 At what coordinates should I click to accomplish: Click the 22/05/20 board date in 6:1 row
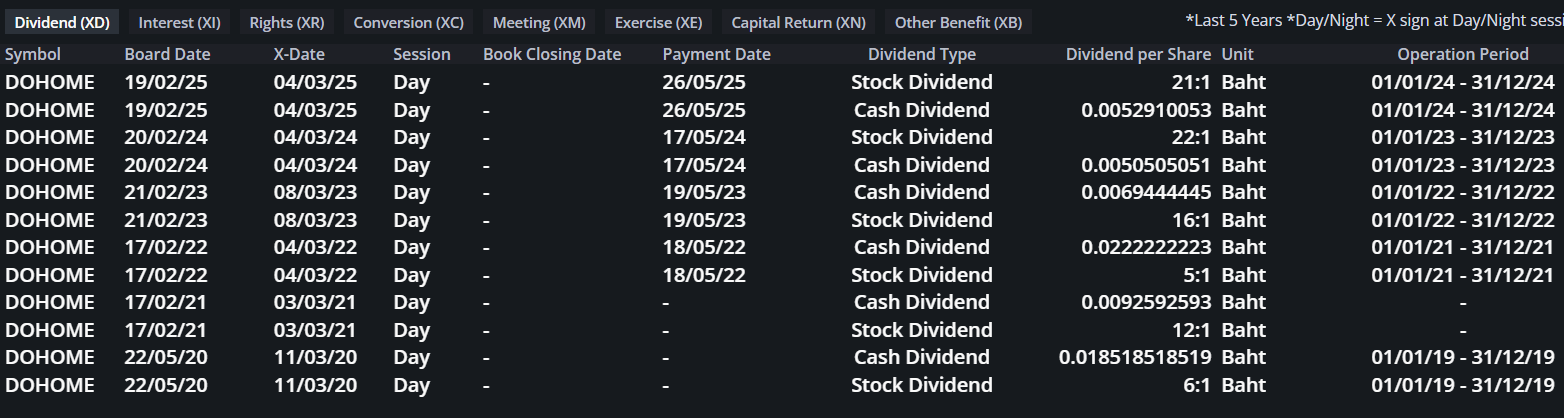click(x=166, y=385)
